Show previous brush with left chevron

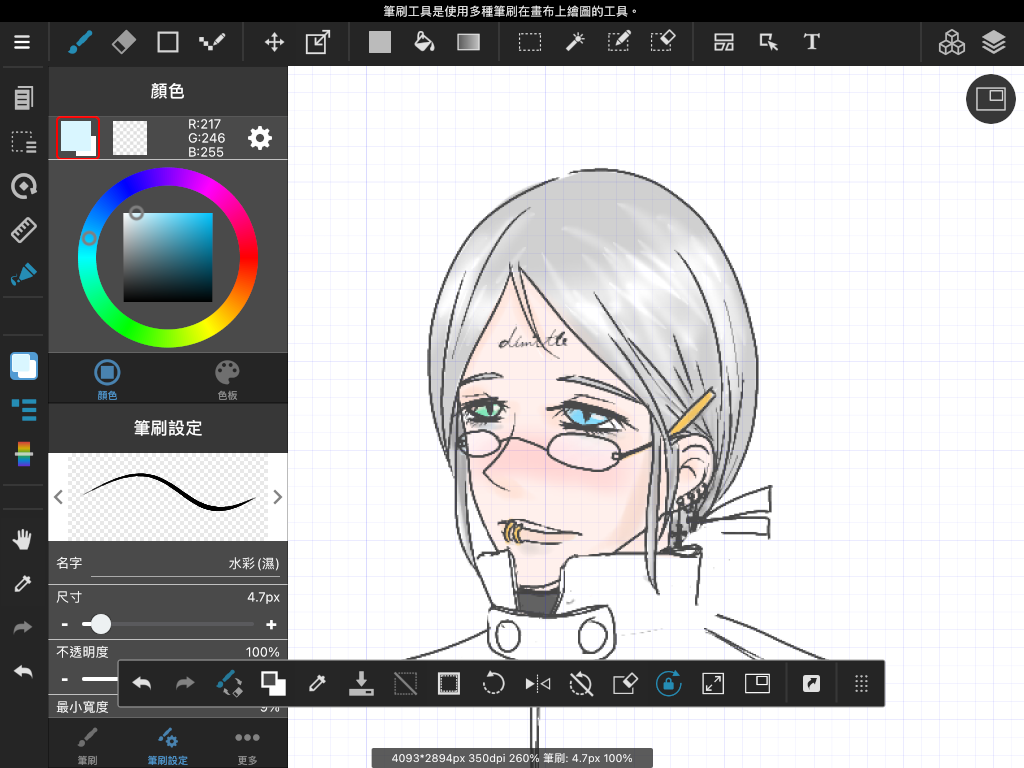[x=59, y=497]
